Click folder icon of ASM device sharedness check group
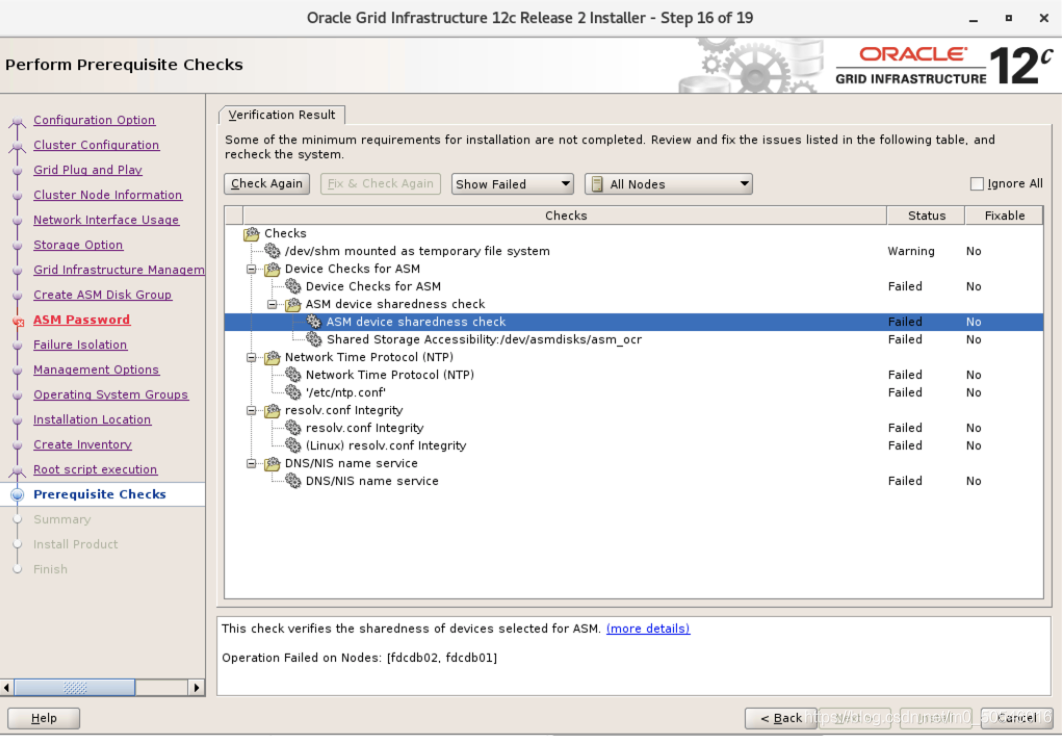Viewport: 1062px width, 736px height. click(x=293, y=304)
